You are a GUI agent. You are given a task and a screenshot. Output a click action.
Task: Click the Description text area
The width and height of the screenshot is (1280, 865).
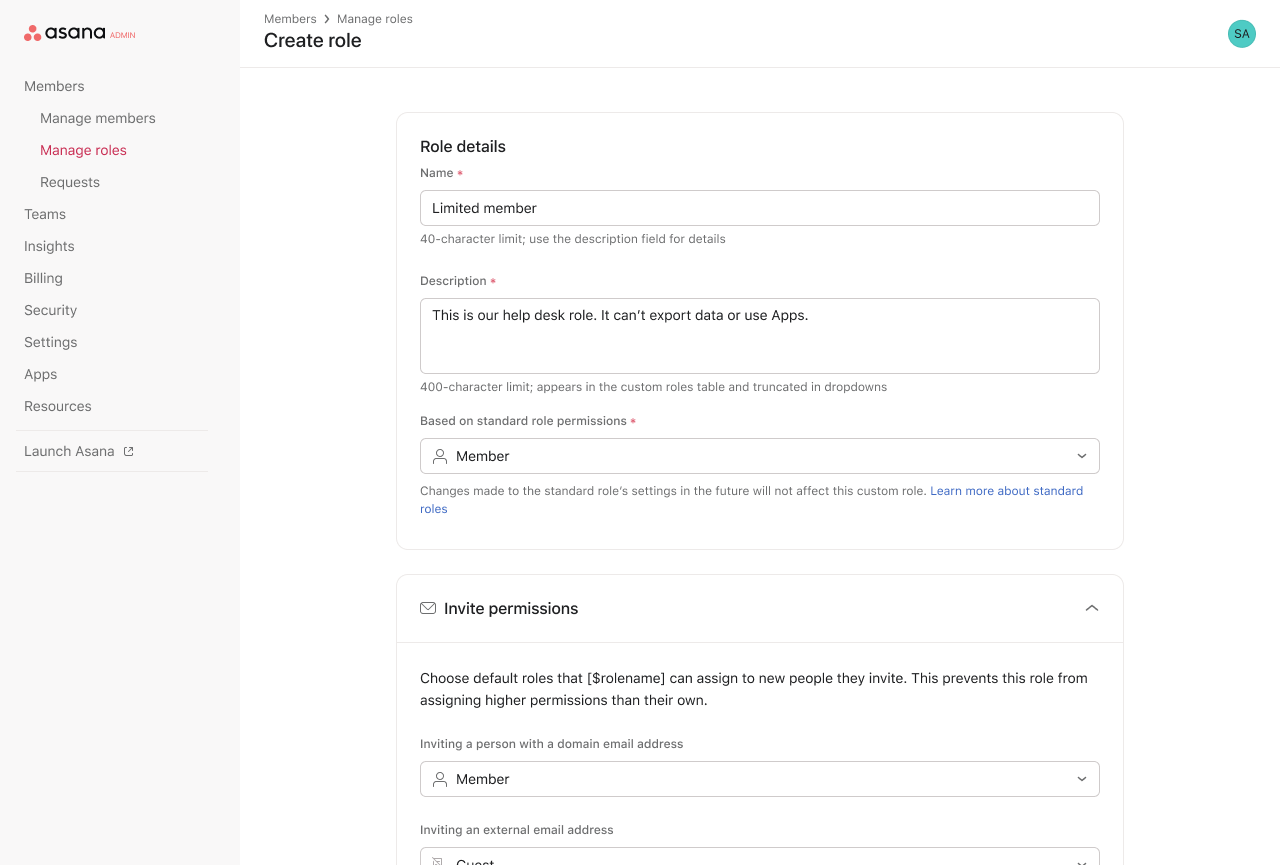(x=759, y=336)
